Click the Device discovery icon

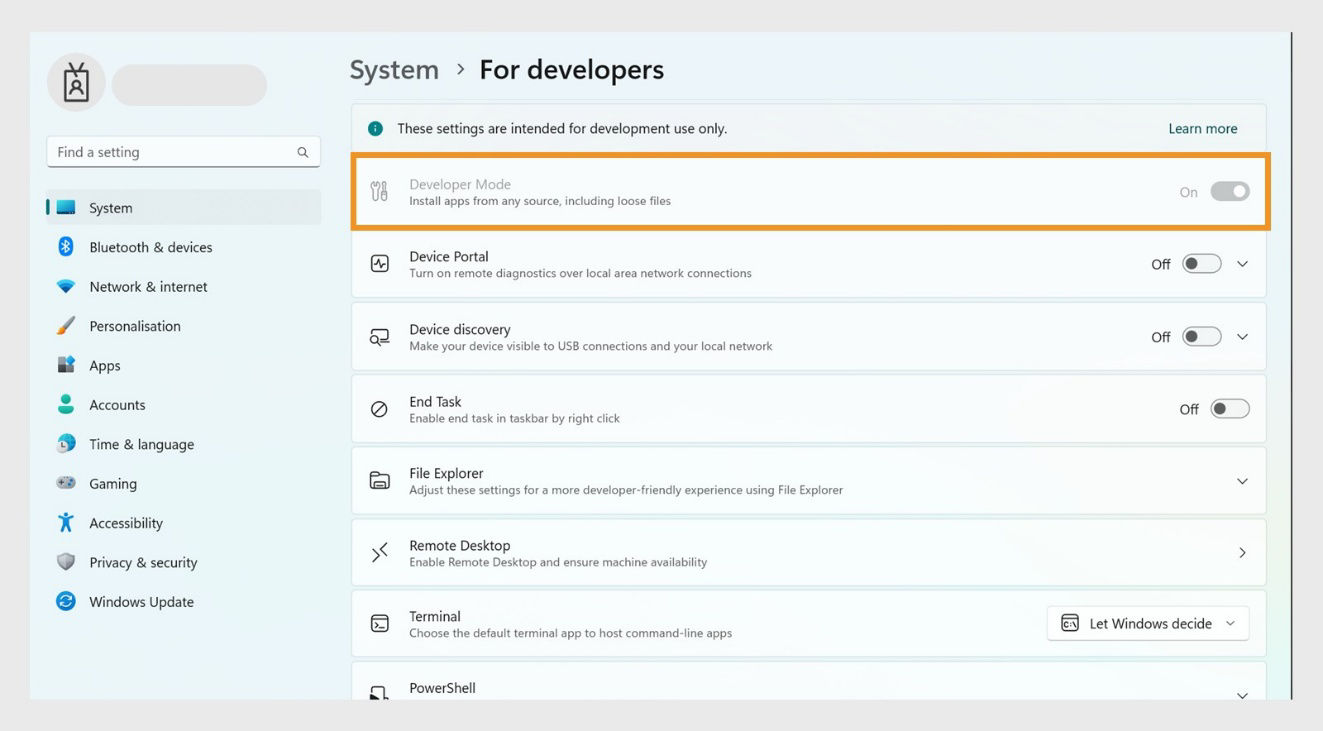380,337
